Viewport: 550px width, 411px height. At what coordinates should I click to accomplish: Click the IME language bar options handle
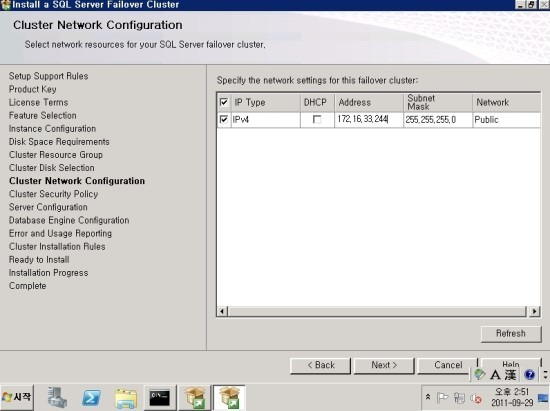pyautogui.click(x=545, y=375)
